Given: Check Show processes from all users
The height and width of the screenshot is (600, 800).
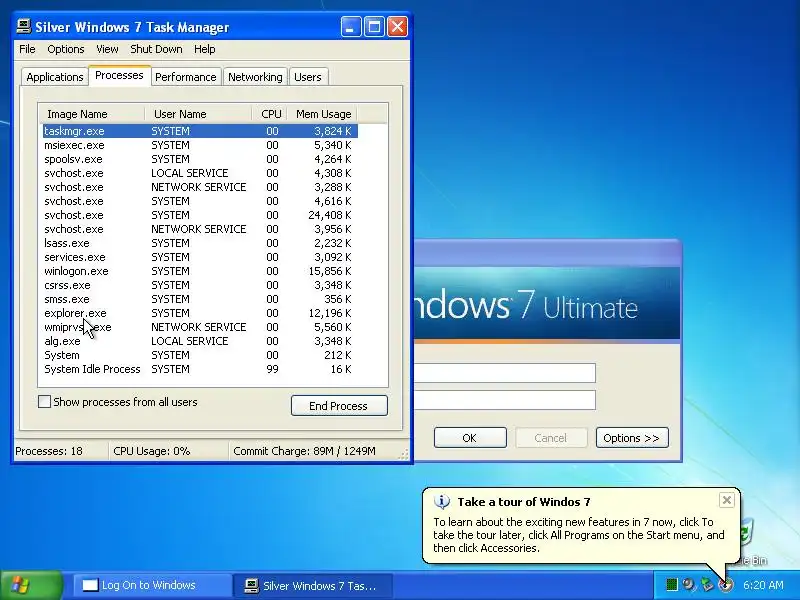Looking at the screenshot, I should [44, 402].
